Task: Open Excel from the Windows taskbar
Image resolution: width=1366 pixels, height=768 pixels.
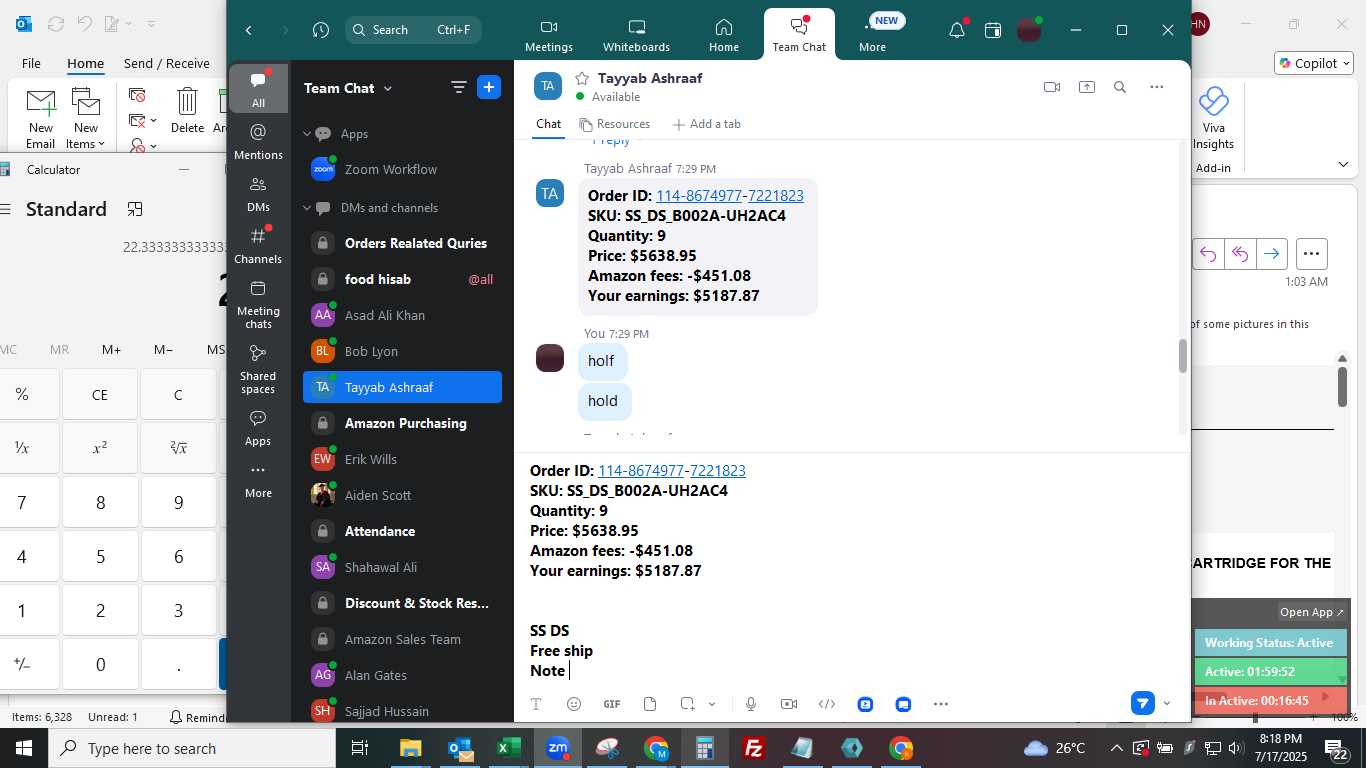Action: point(509,748)
